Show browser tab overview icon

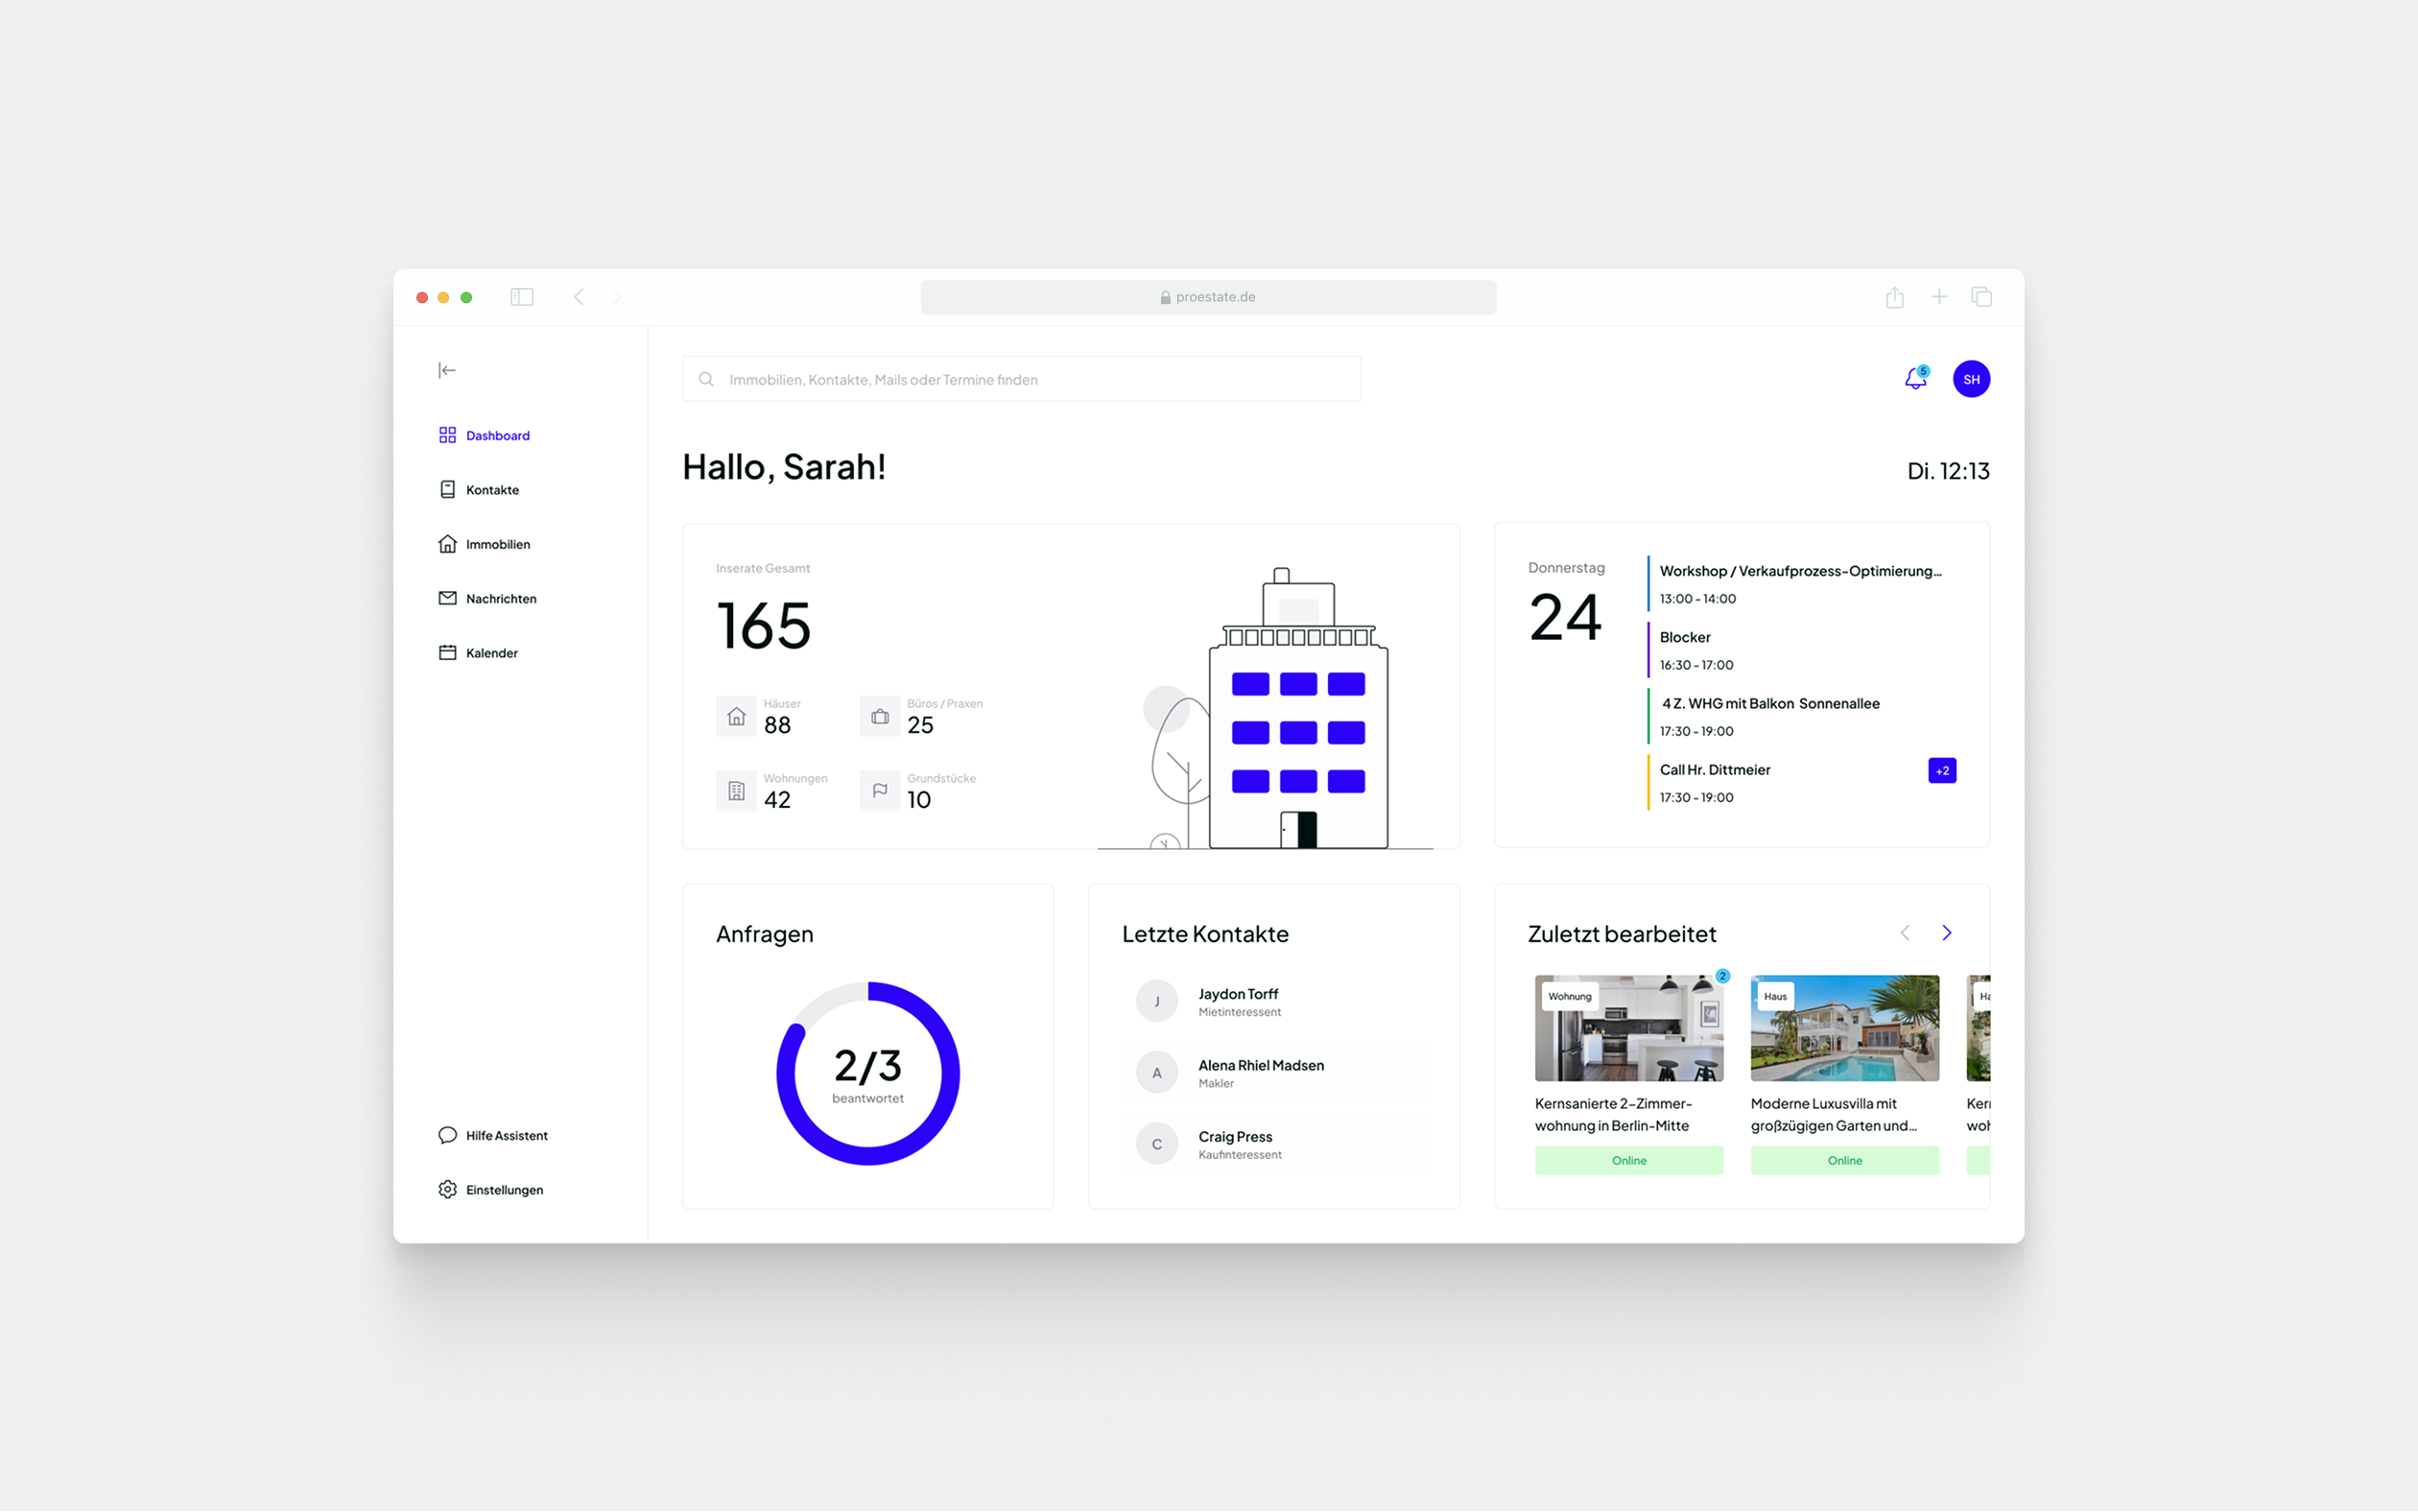tap(1982, 297)
